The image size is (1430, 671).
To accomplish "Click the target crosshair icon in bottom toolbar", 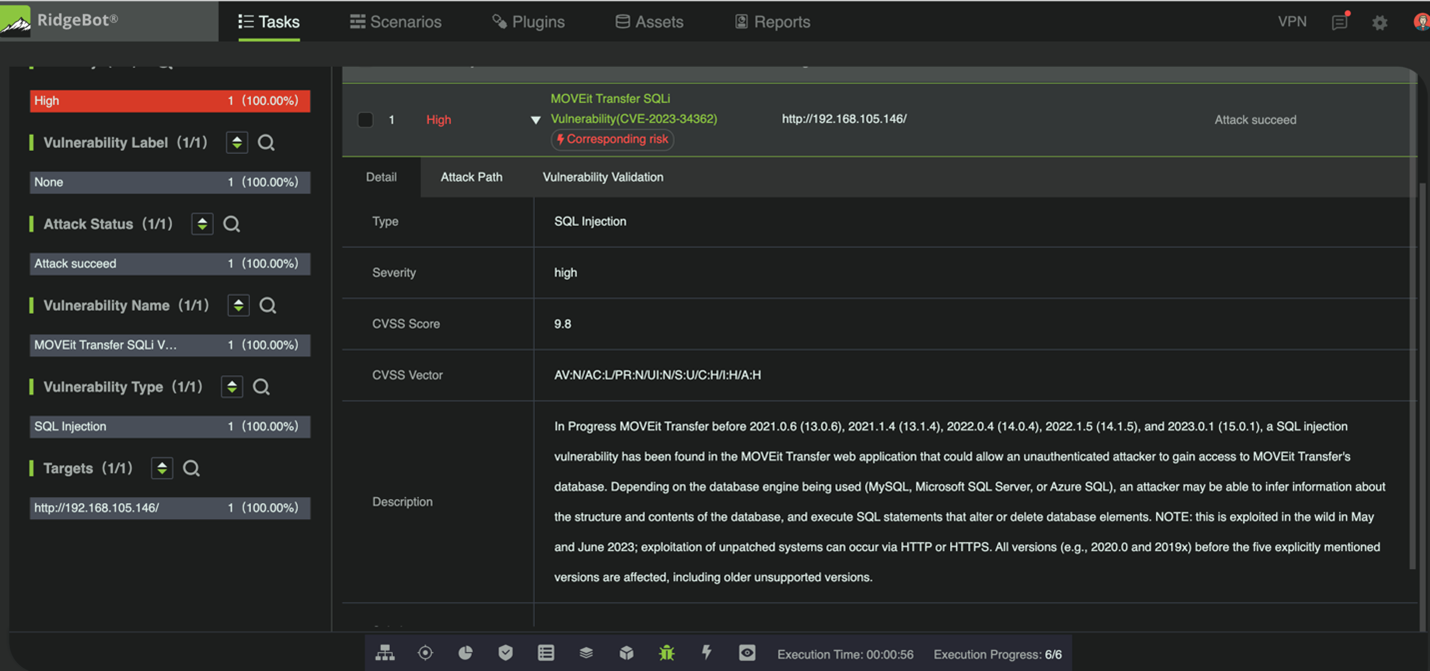I will pos(425,653).
